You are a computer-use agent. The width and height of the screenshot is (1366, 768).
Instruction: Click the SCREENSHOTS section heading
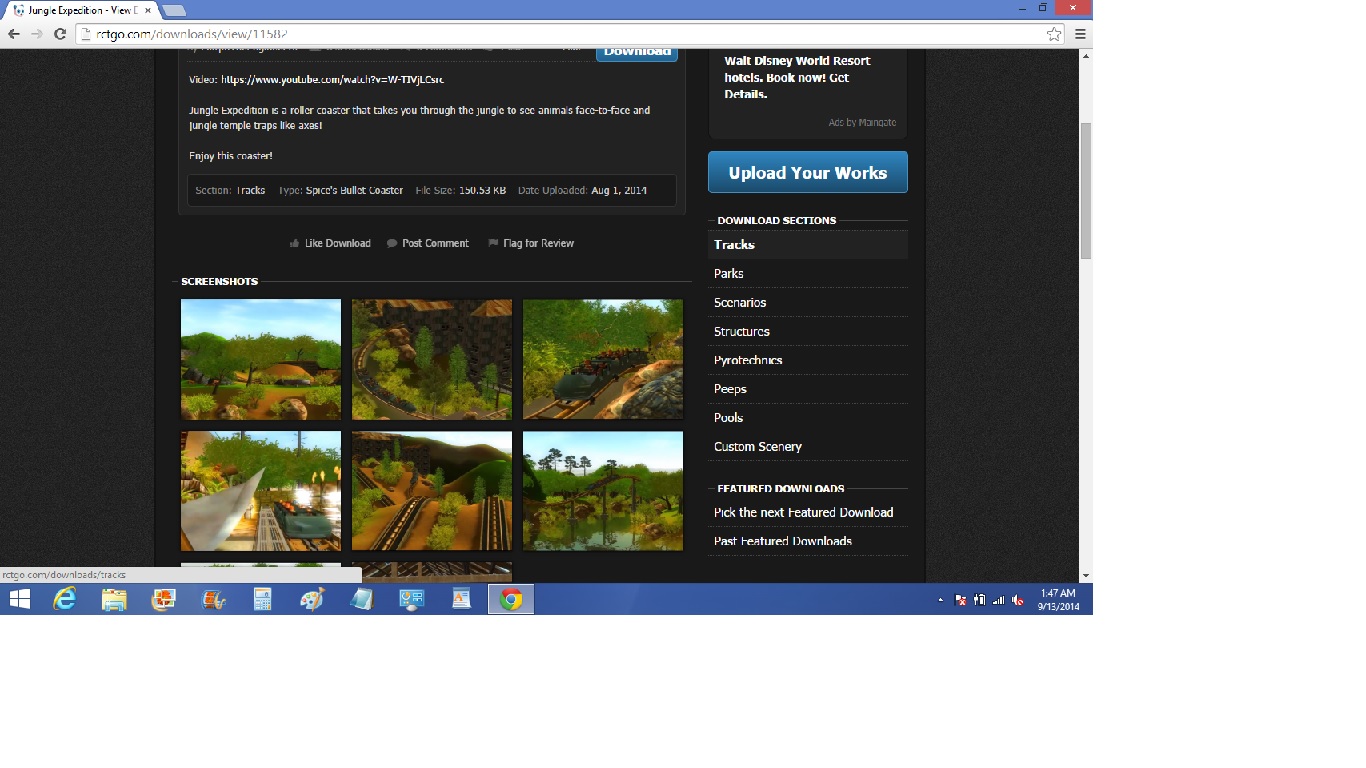(219, 282)
